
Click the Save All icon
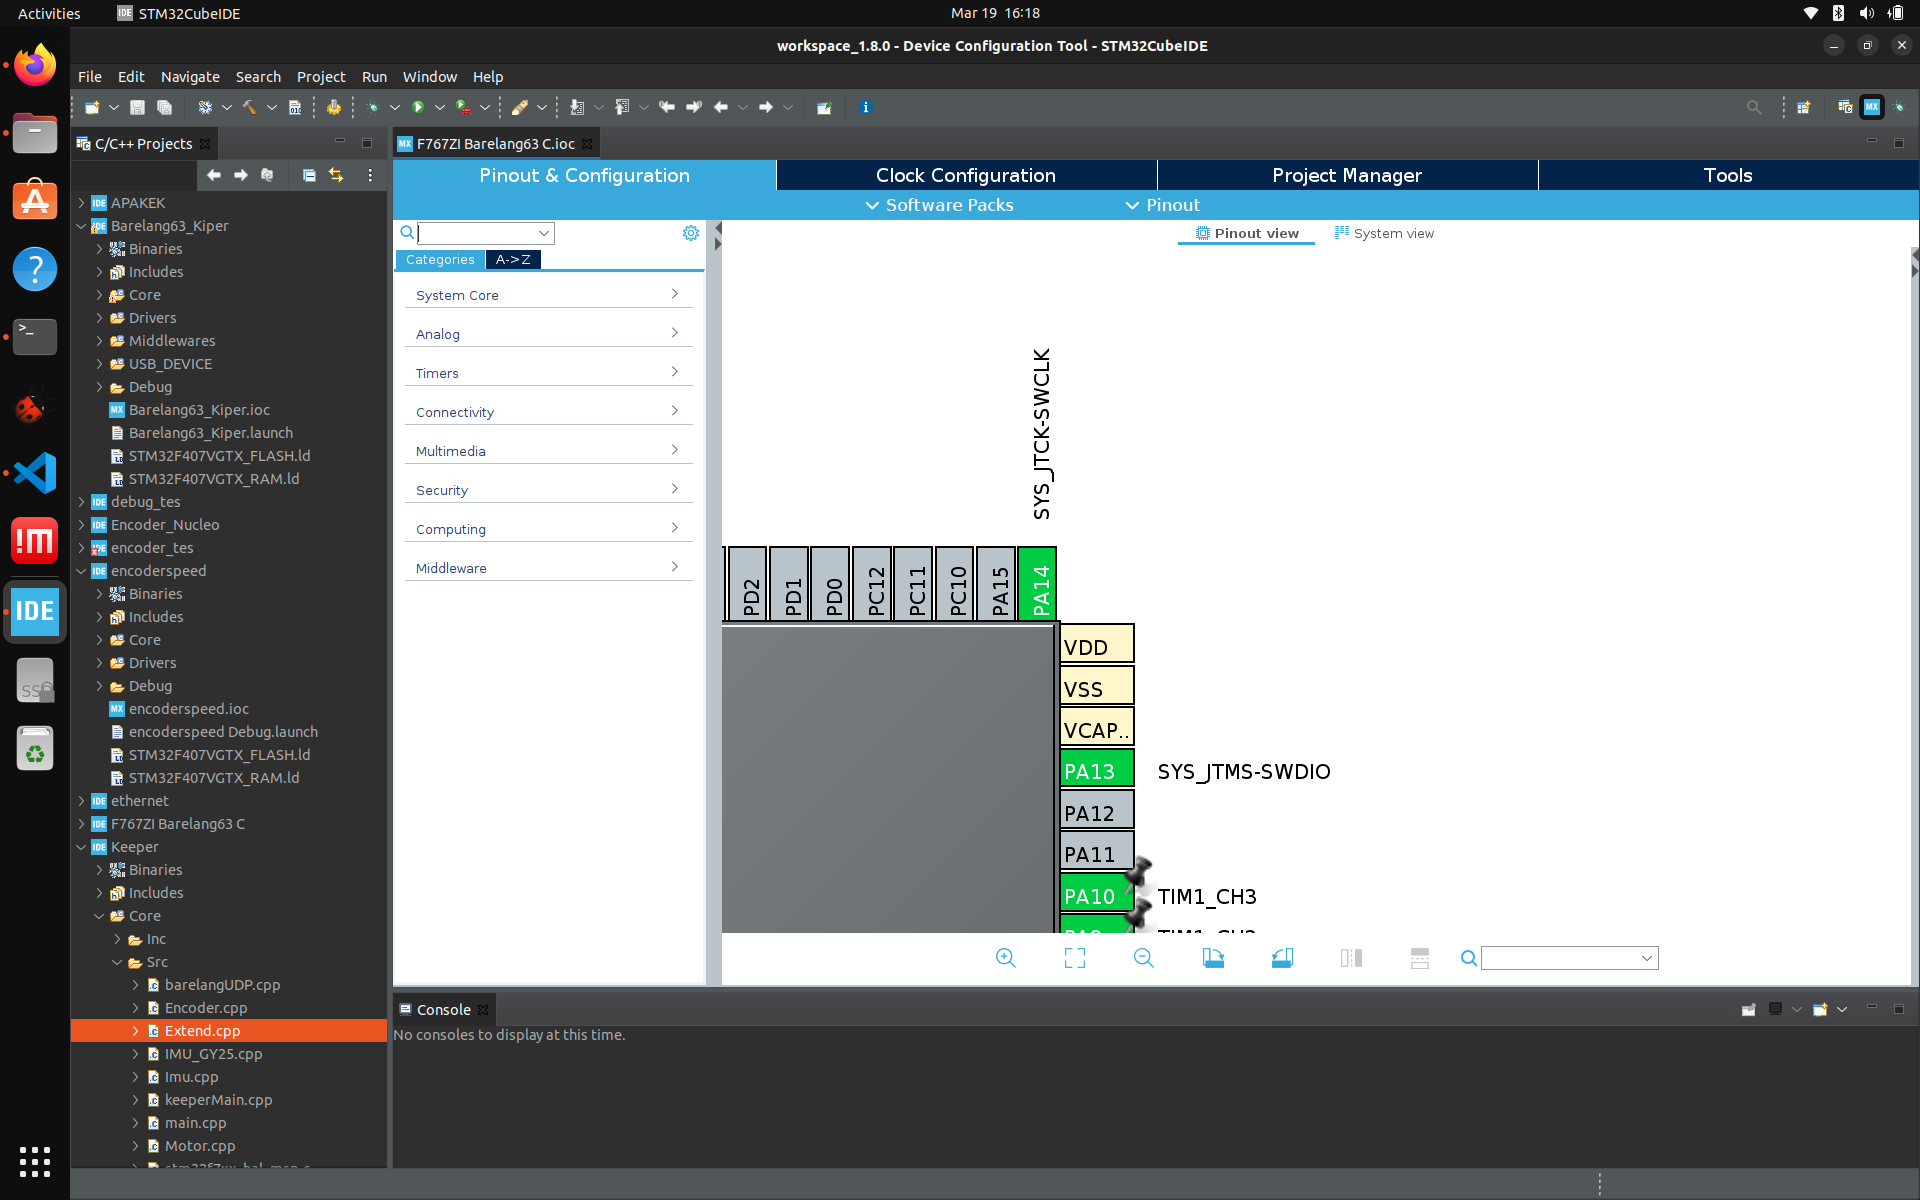[x=165, y=107]
